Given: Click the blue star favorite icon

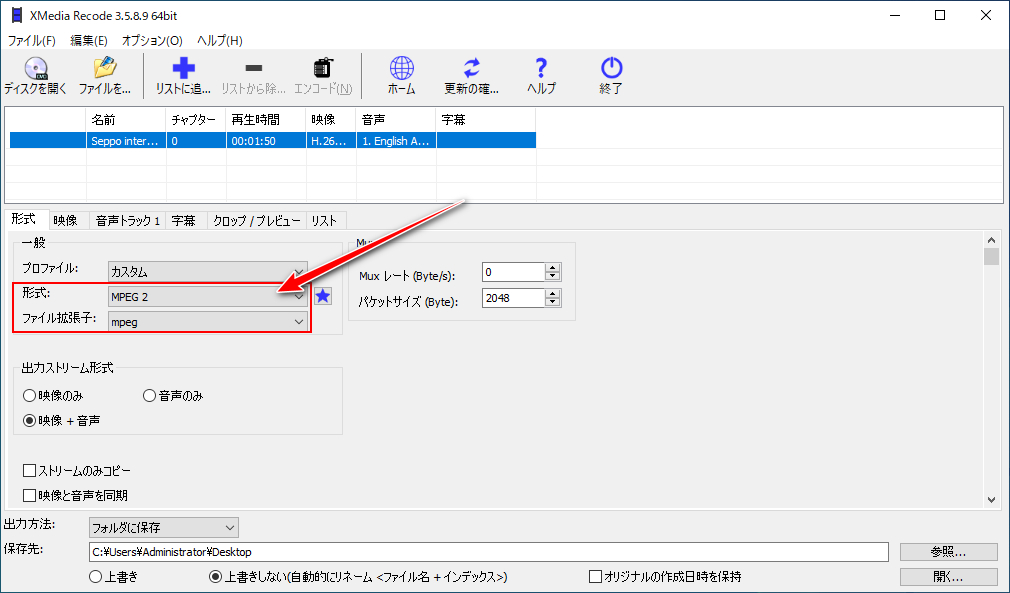Looking at the screenshot, I should tap(323, 296).
